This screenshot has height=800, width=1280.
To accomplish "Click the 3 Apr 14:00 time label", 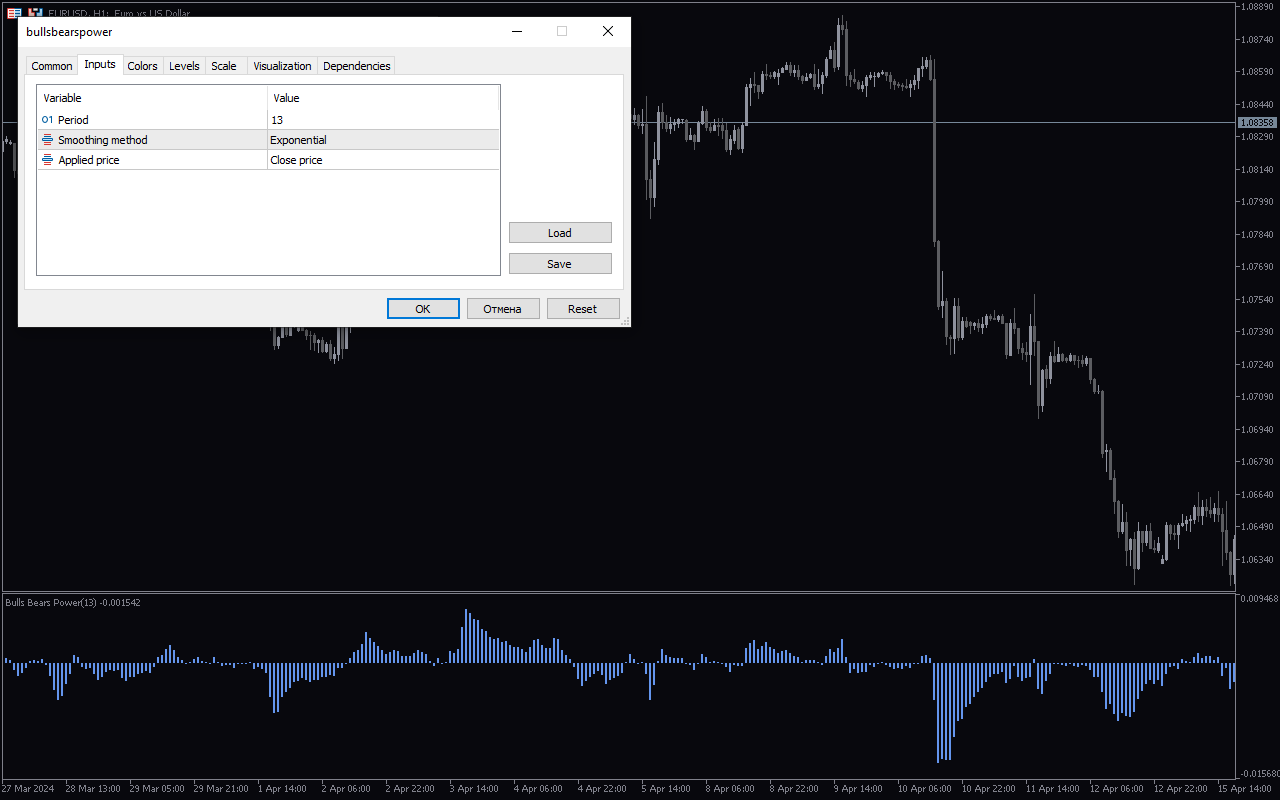I will (x=474, y=789).
